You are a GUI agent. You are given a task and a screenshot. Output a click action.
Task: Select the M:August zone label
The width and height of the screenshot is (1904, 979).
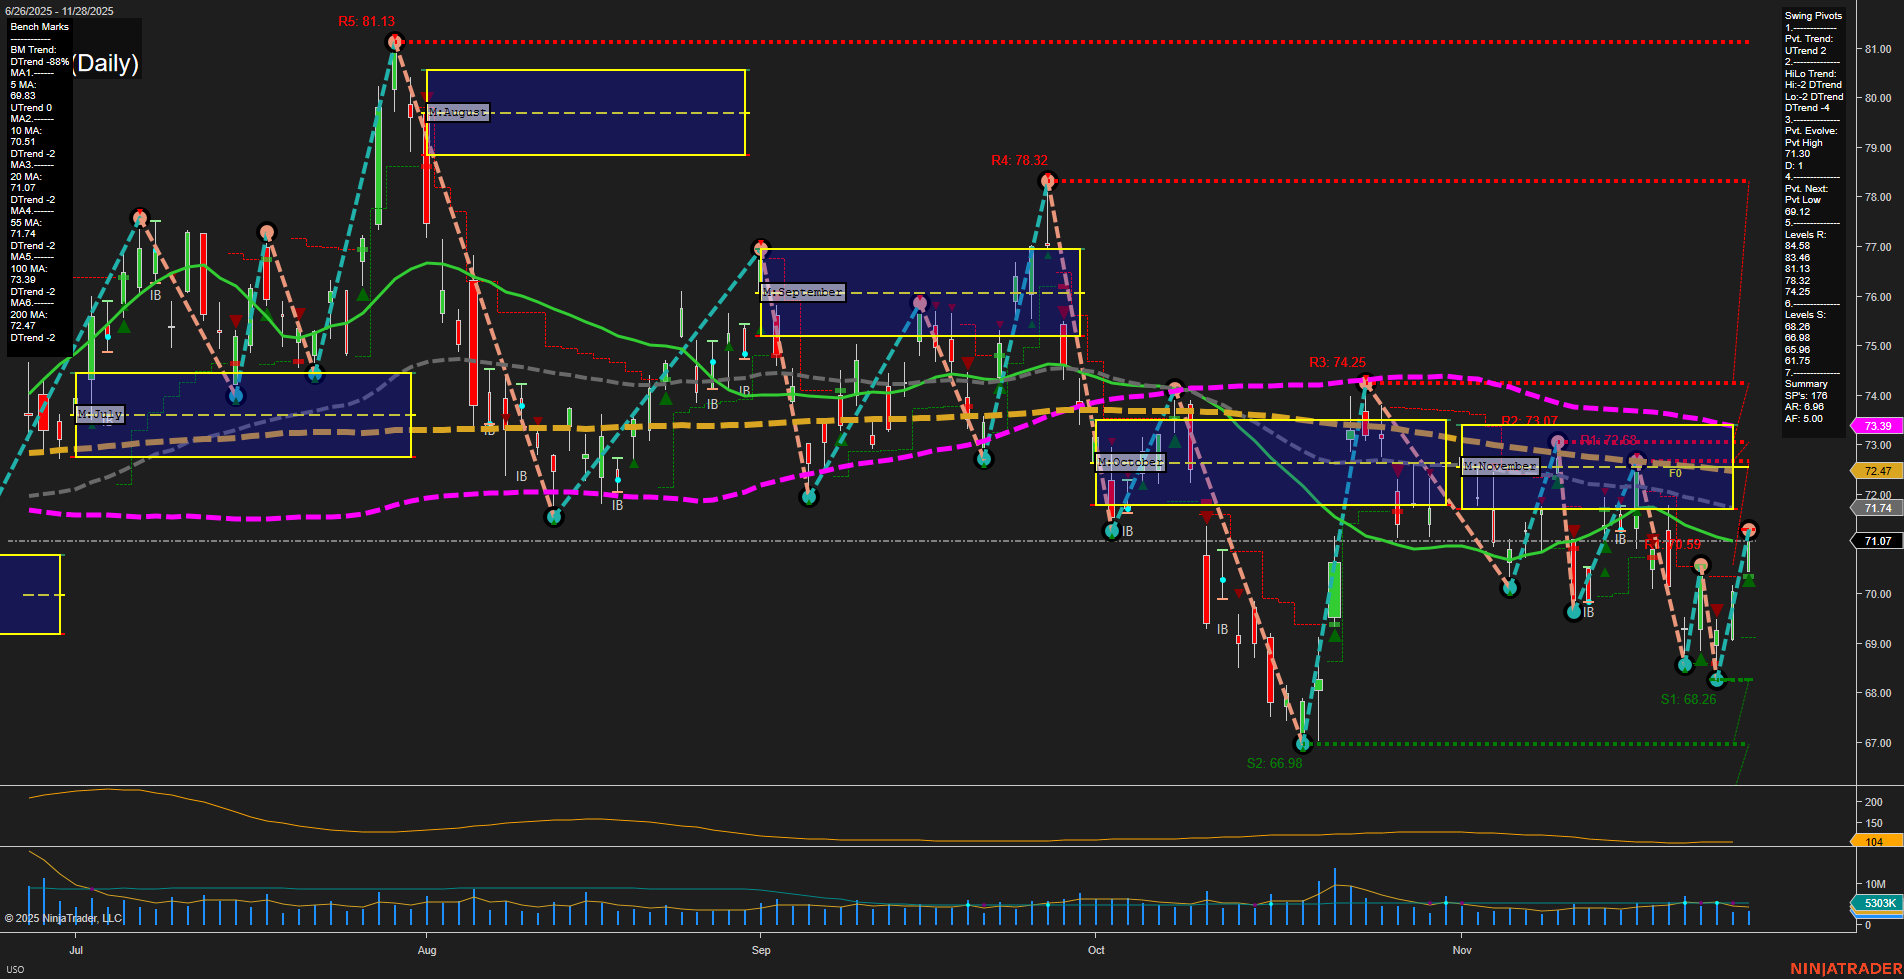(457, 112)
